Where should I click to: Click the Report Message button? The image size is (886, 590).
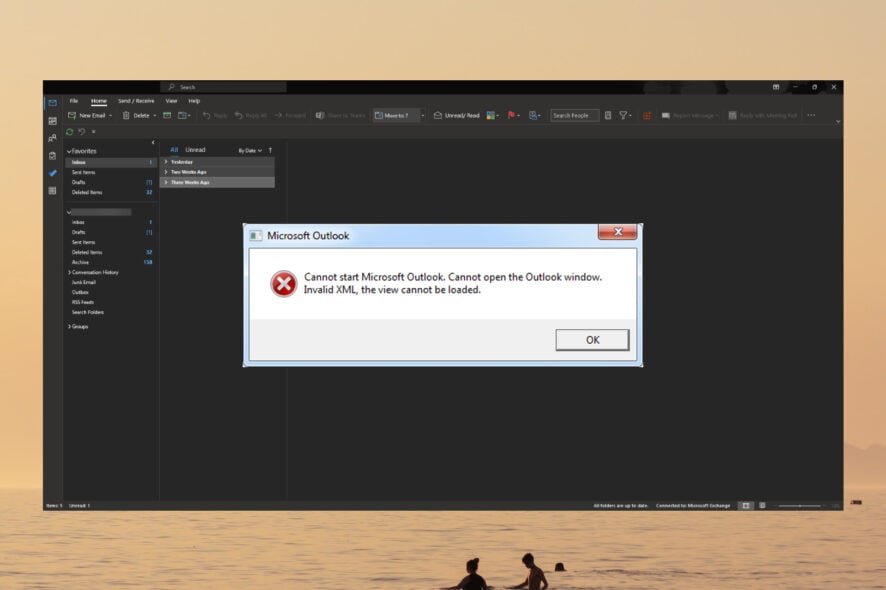(690, 115)
